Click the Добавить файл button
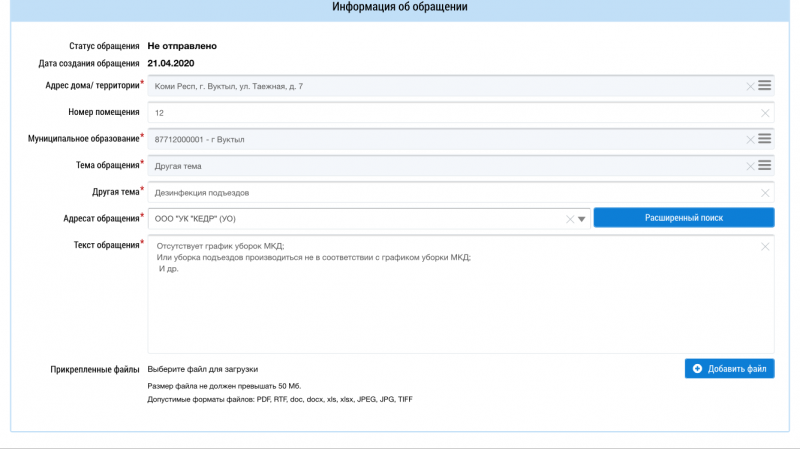800x450 pixels. [730, 368]
